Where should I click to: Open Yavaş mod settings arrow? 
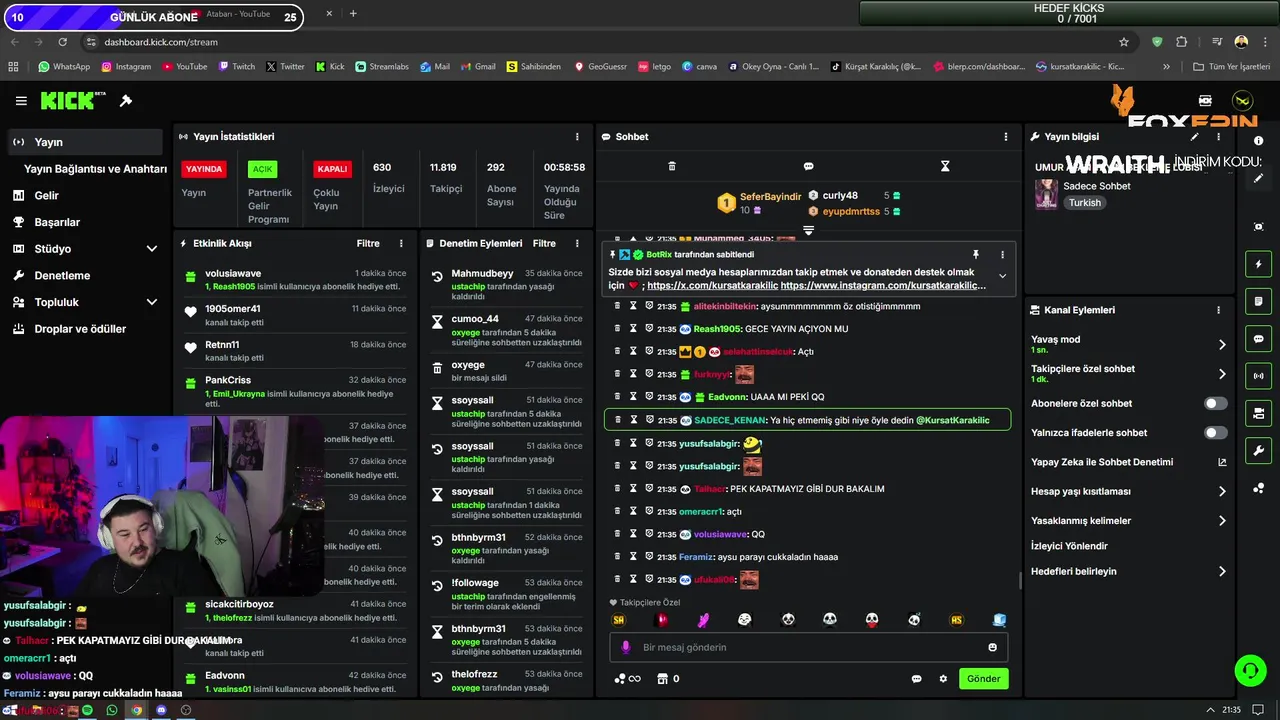(x=1221, y=345)
